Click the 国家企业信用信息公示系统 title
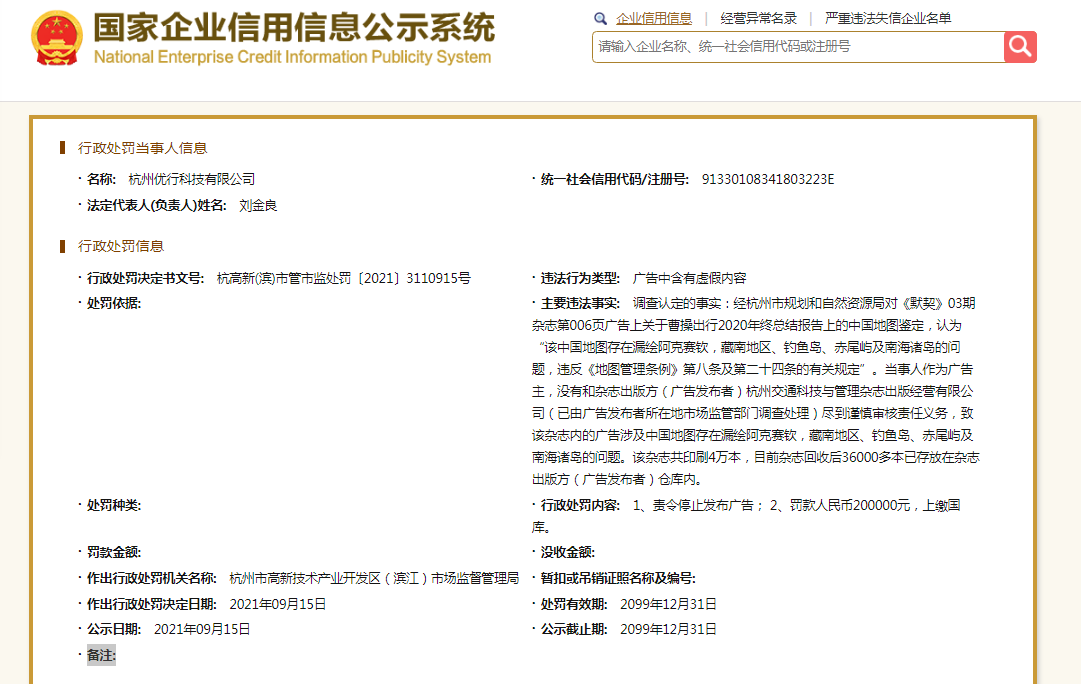 pyautogui.click(x=294, y=27)
